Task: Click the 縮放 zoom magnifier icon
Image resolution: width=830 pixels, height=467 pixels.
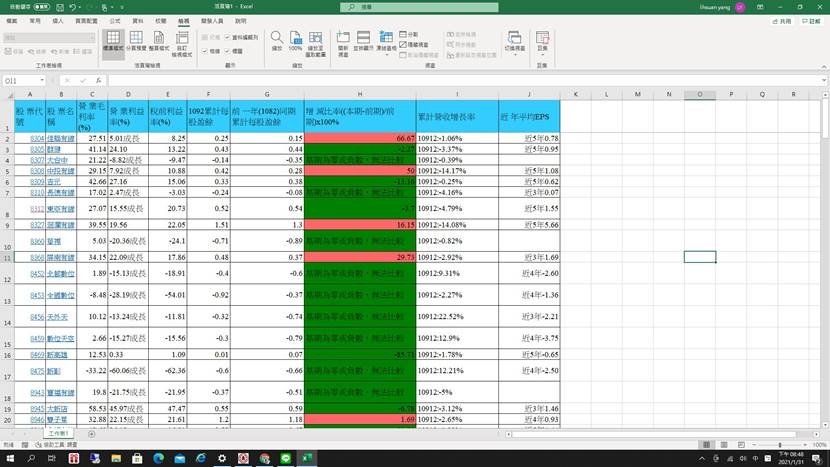Action: coord(275,40)
